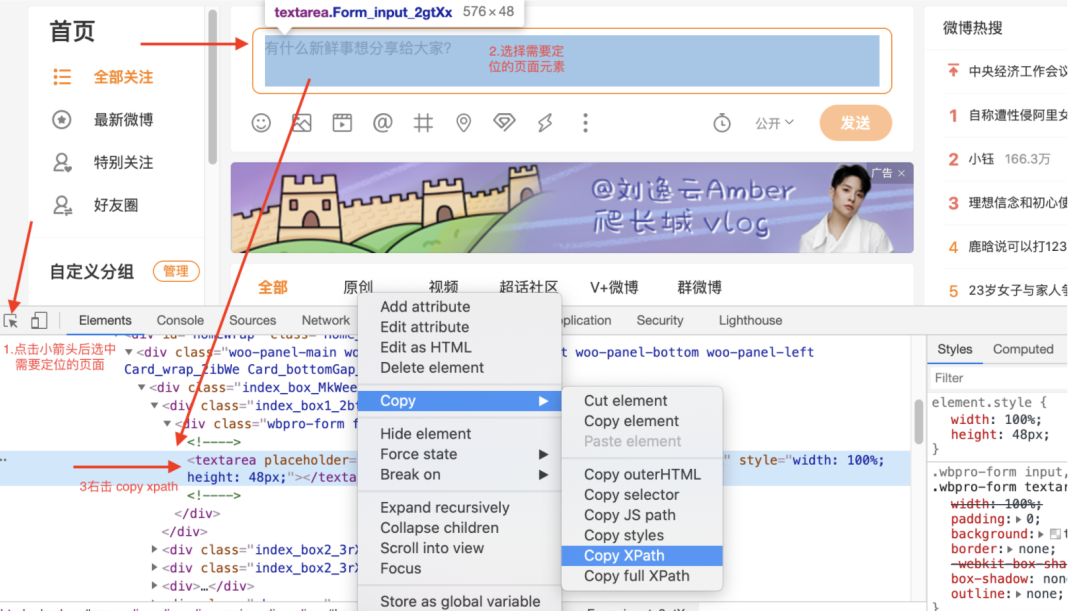Collapse the woo-panel-main div node

pos(129,352)
